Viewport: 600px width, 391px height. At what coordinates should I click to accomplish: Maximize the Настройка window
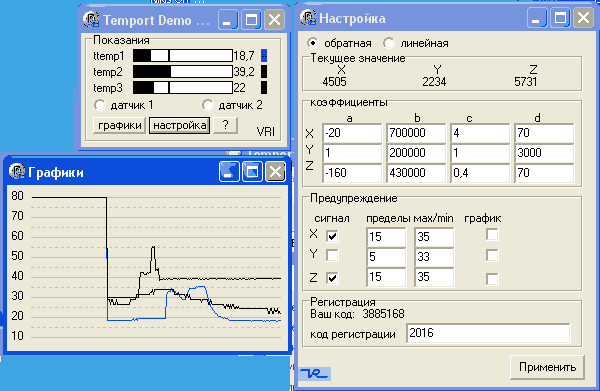[x=561, y=18]
